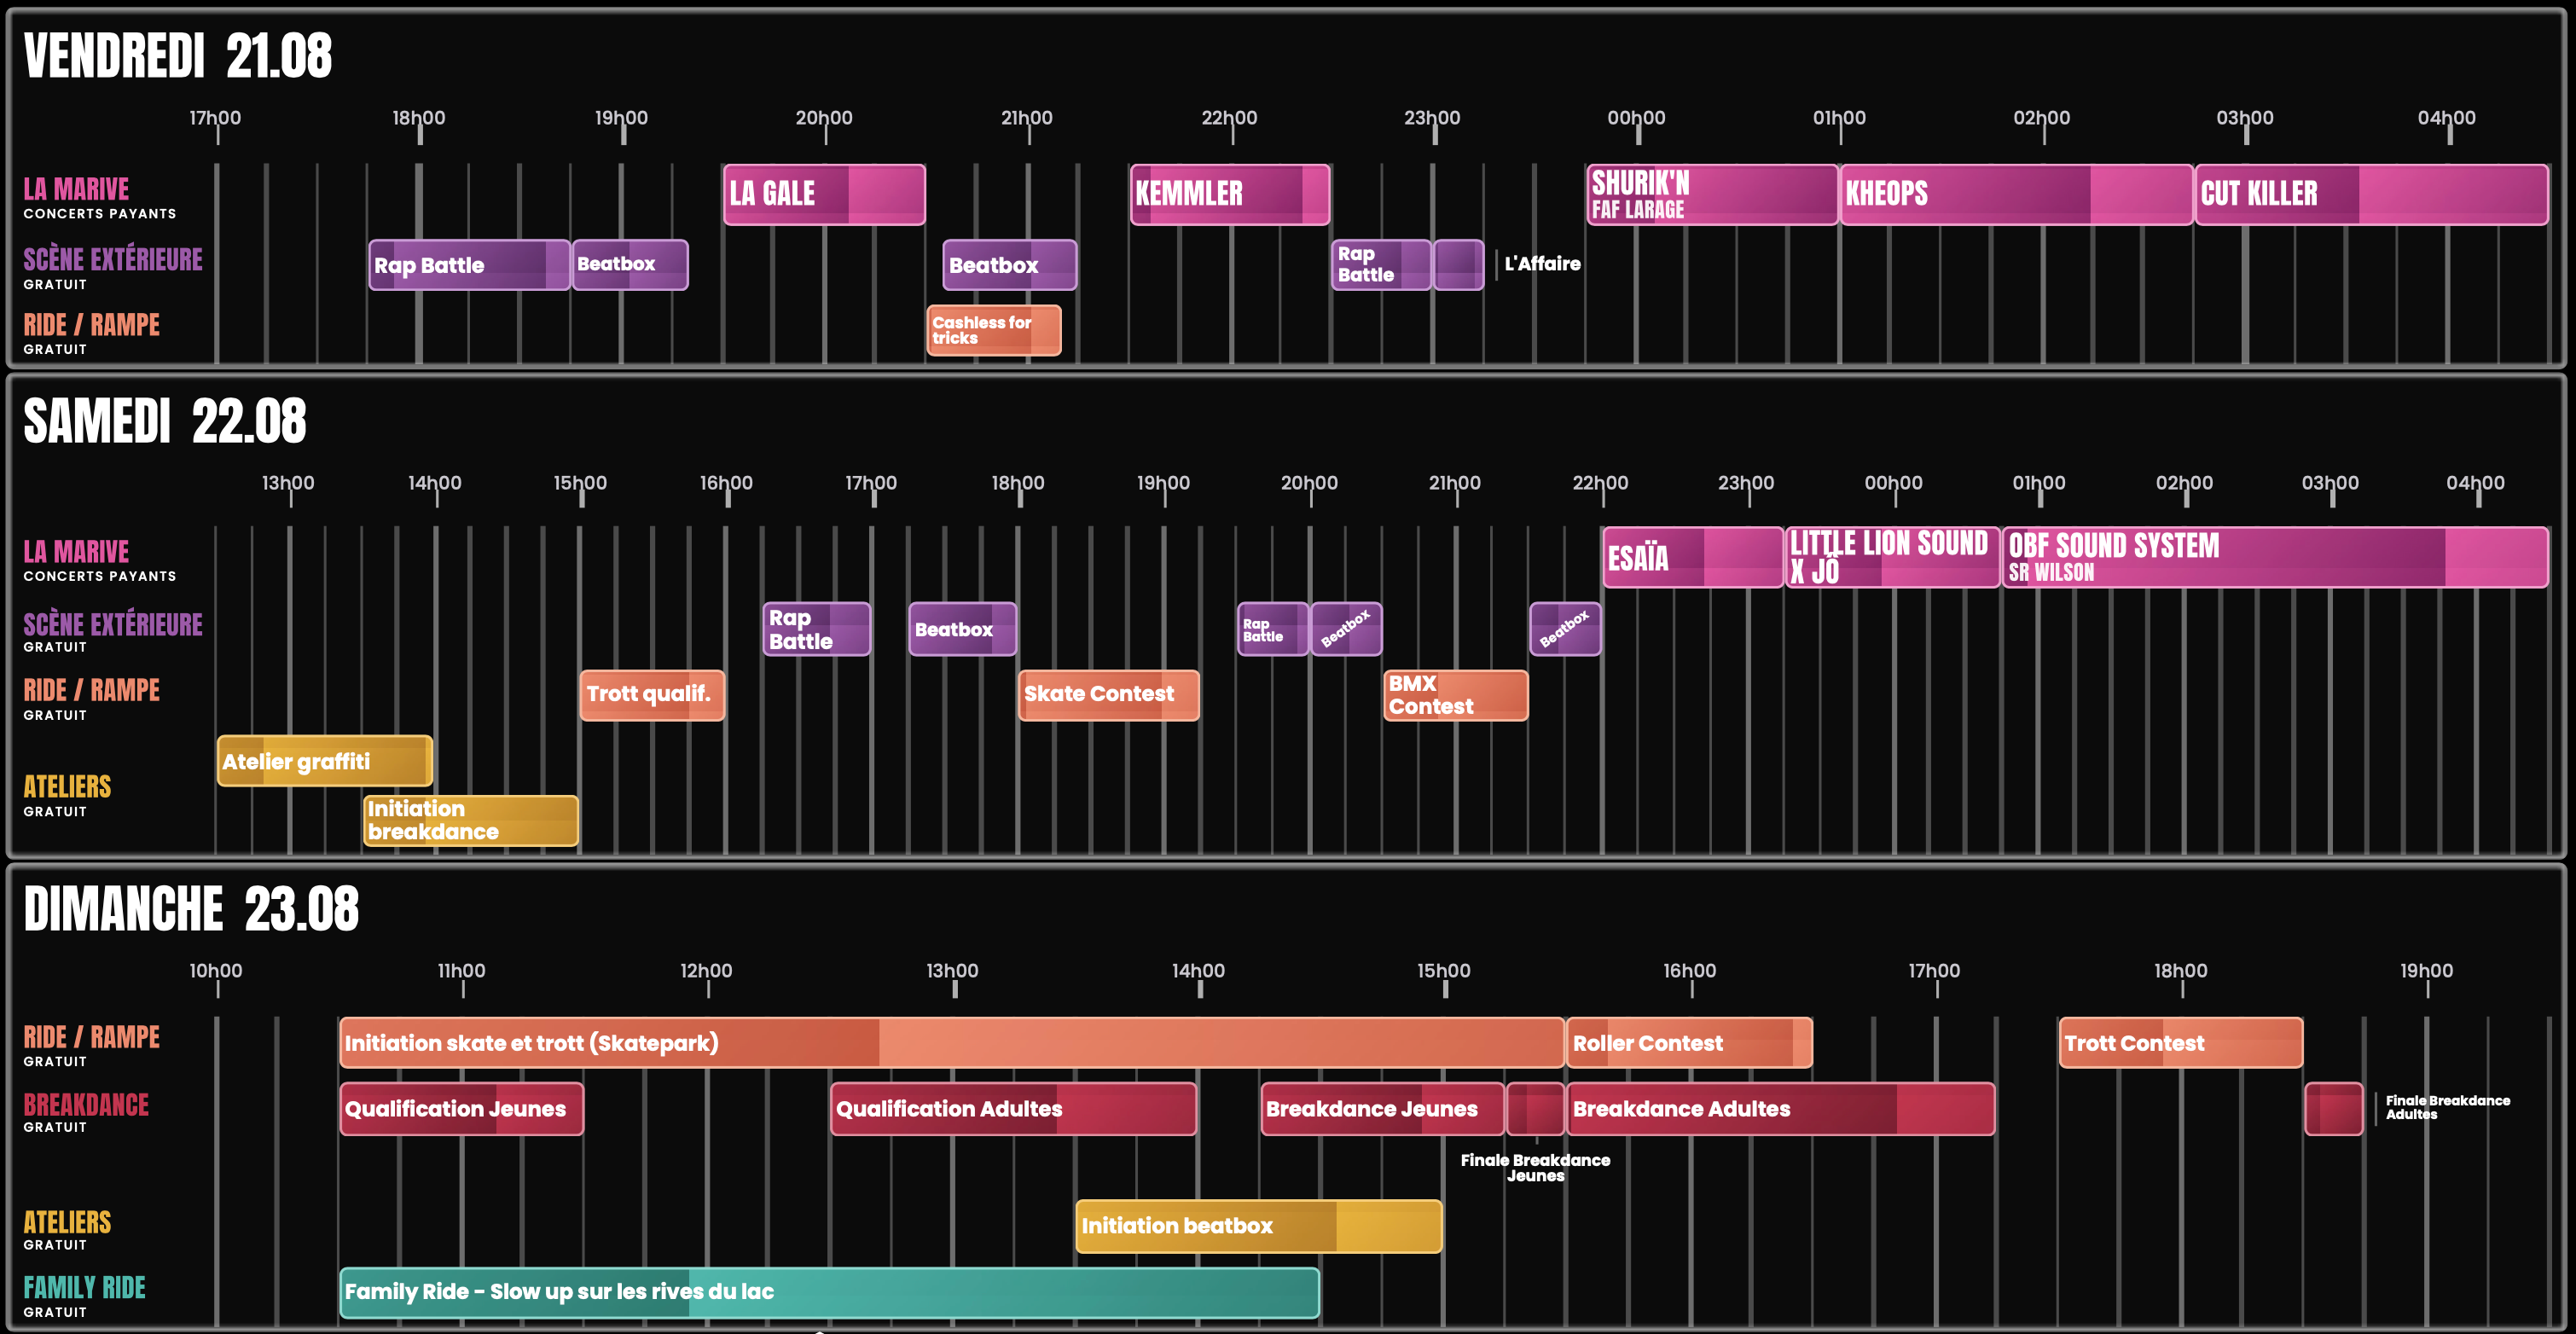This screenshot has width=2576, height=1334.
Task: Select the Qualification Jeunes block
Action: coord(462,1109)
